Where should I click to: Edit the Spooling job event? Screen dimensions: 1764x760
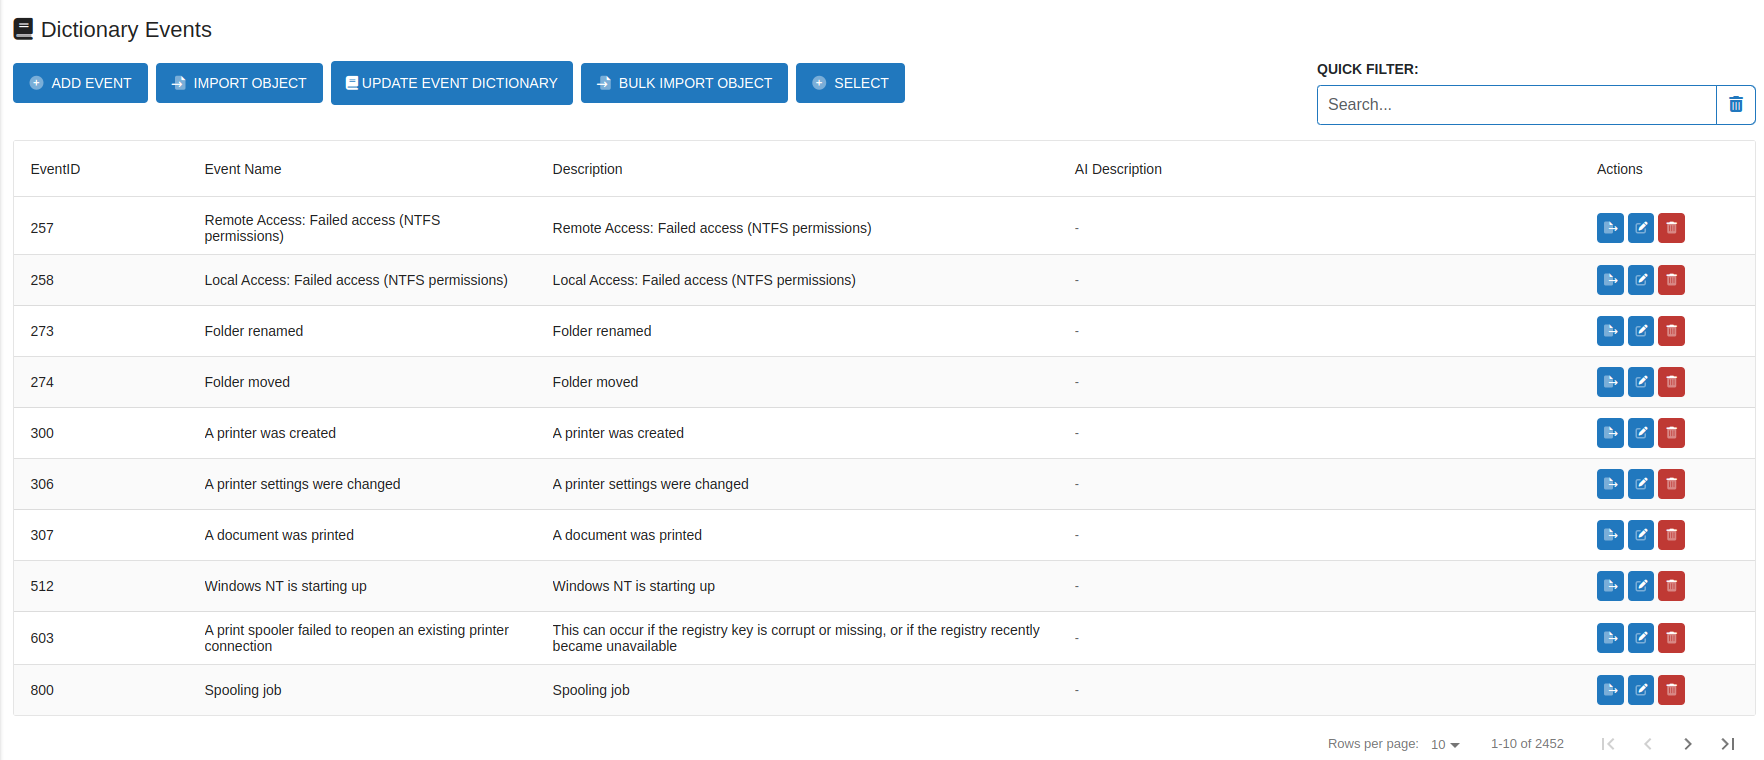coord(1641,690)
